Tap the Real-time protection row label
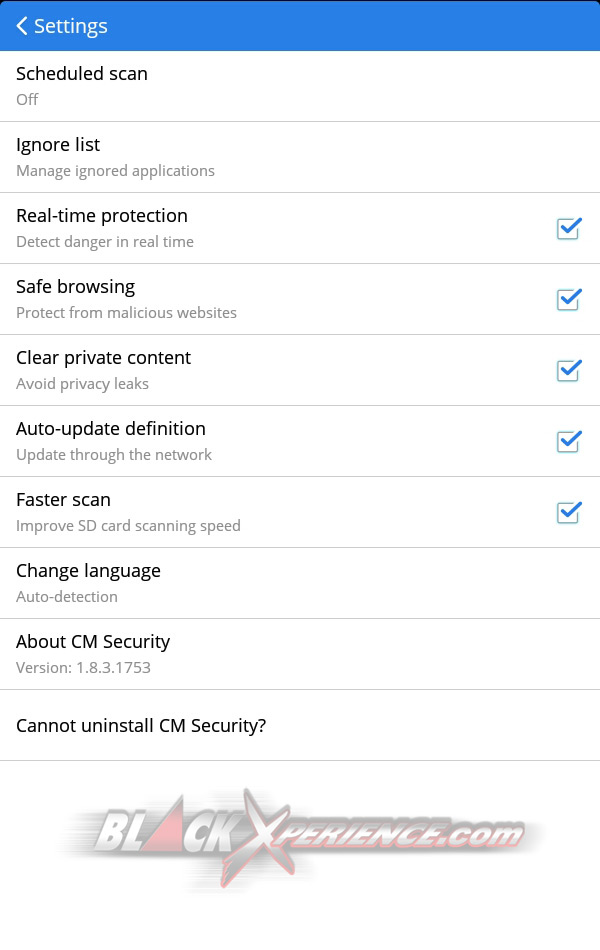 pos(102,216)
